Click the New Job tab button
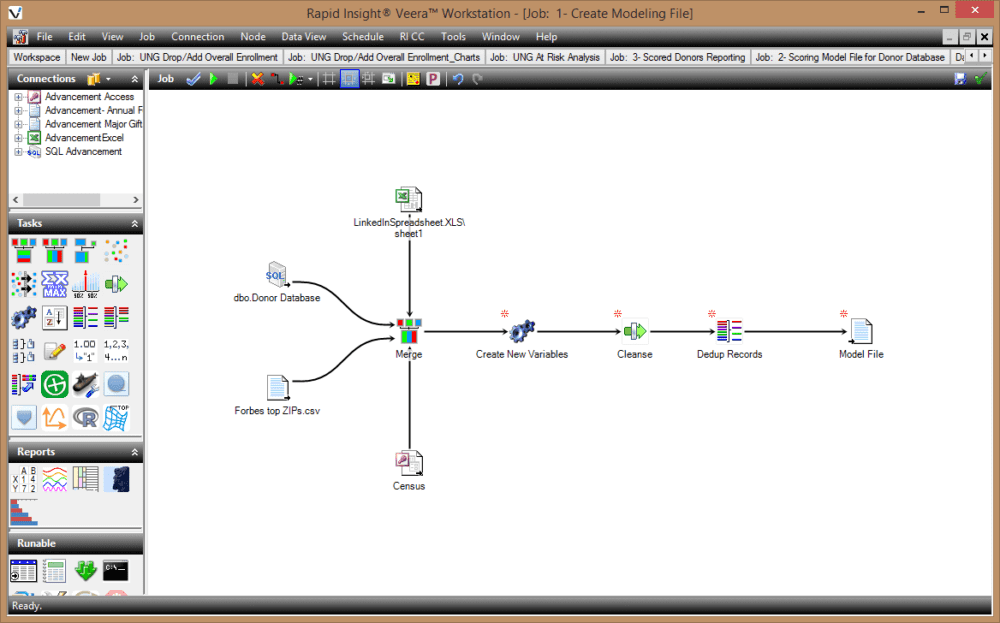The height and width of the screenshot is (623, 1000). point(88,57)
